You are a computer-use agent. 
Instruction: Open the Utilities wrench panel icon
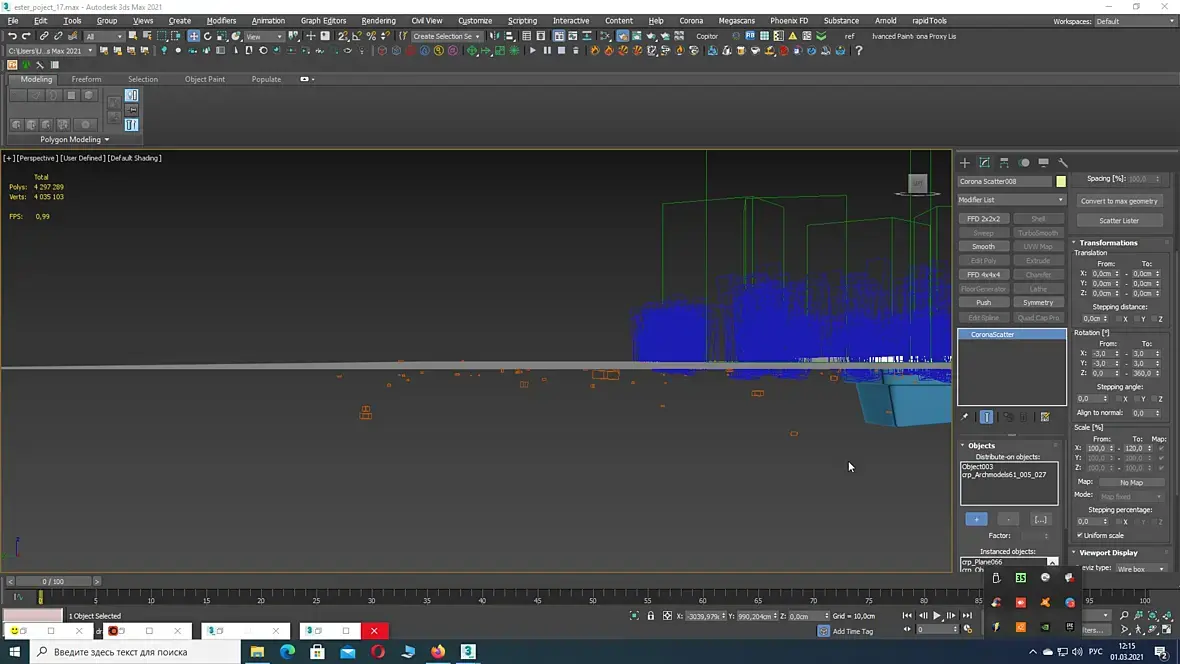pyautogui.click(x=1063, y=162)
